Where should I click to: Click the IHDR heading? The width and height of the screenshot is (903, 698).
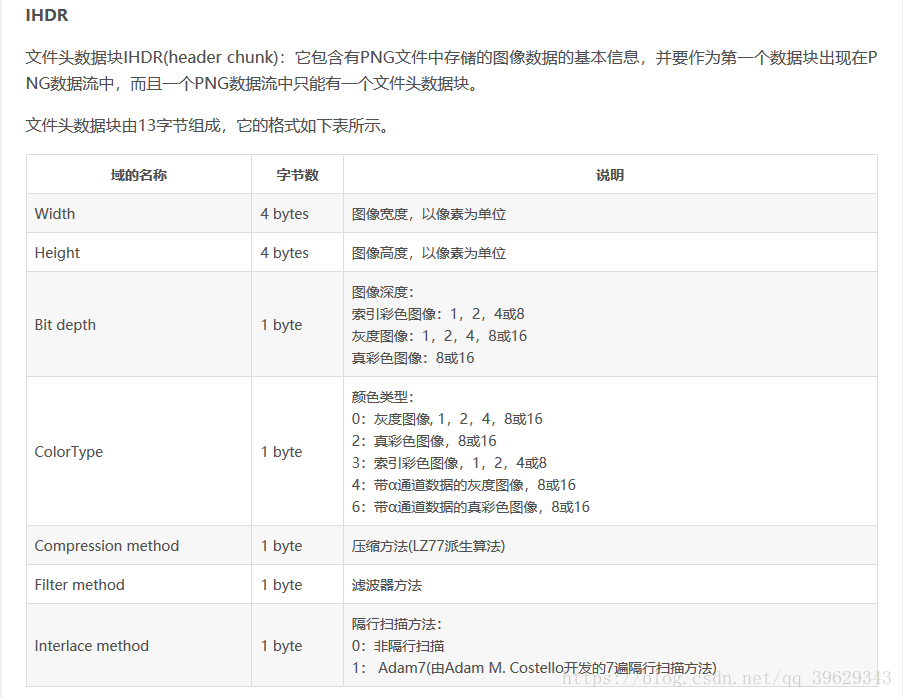47,16
